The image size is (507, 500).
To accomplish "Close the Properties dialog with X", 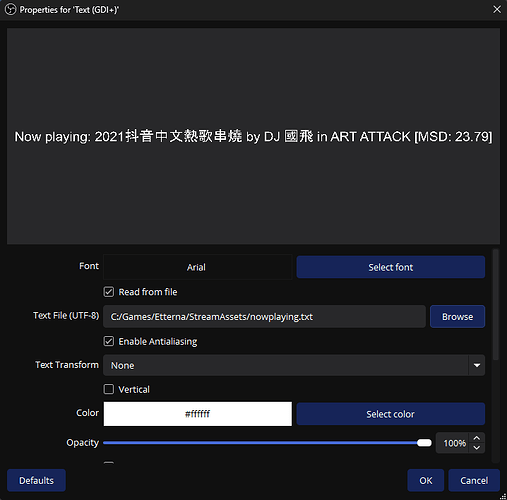I will tap(497, 9).
